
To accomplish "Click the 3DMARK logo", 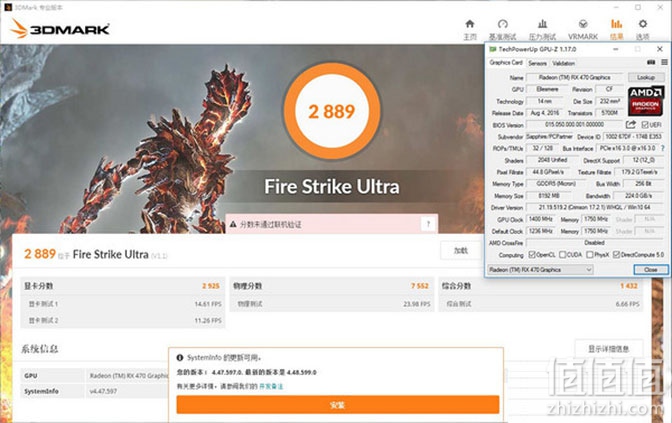I will click(x=60, y=29).
